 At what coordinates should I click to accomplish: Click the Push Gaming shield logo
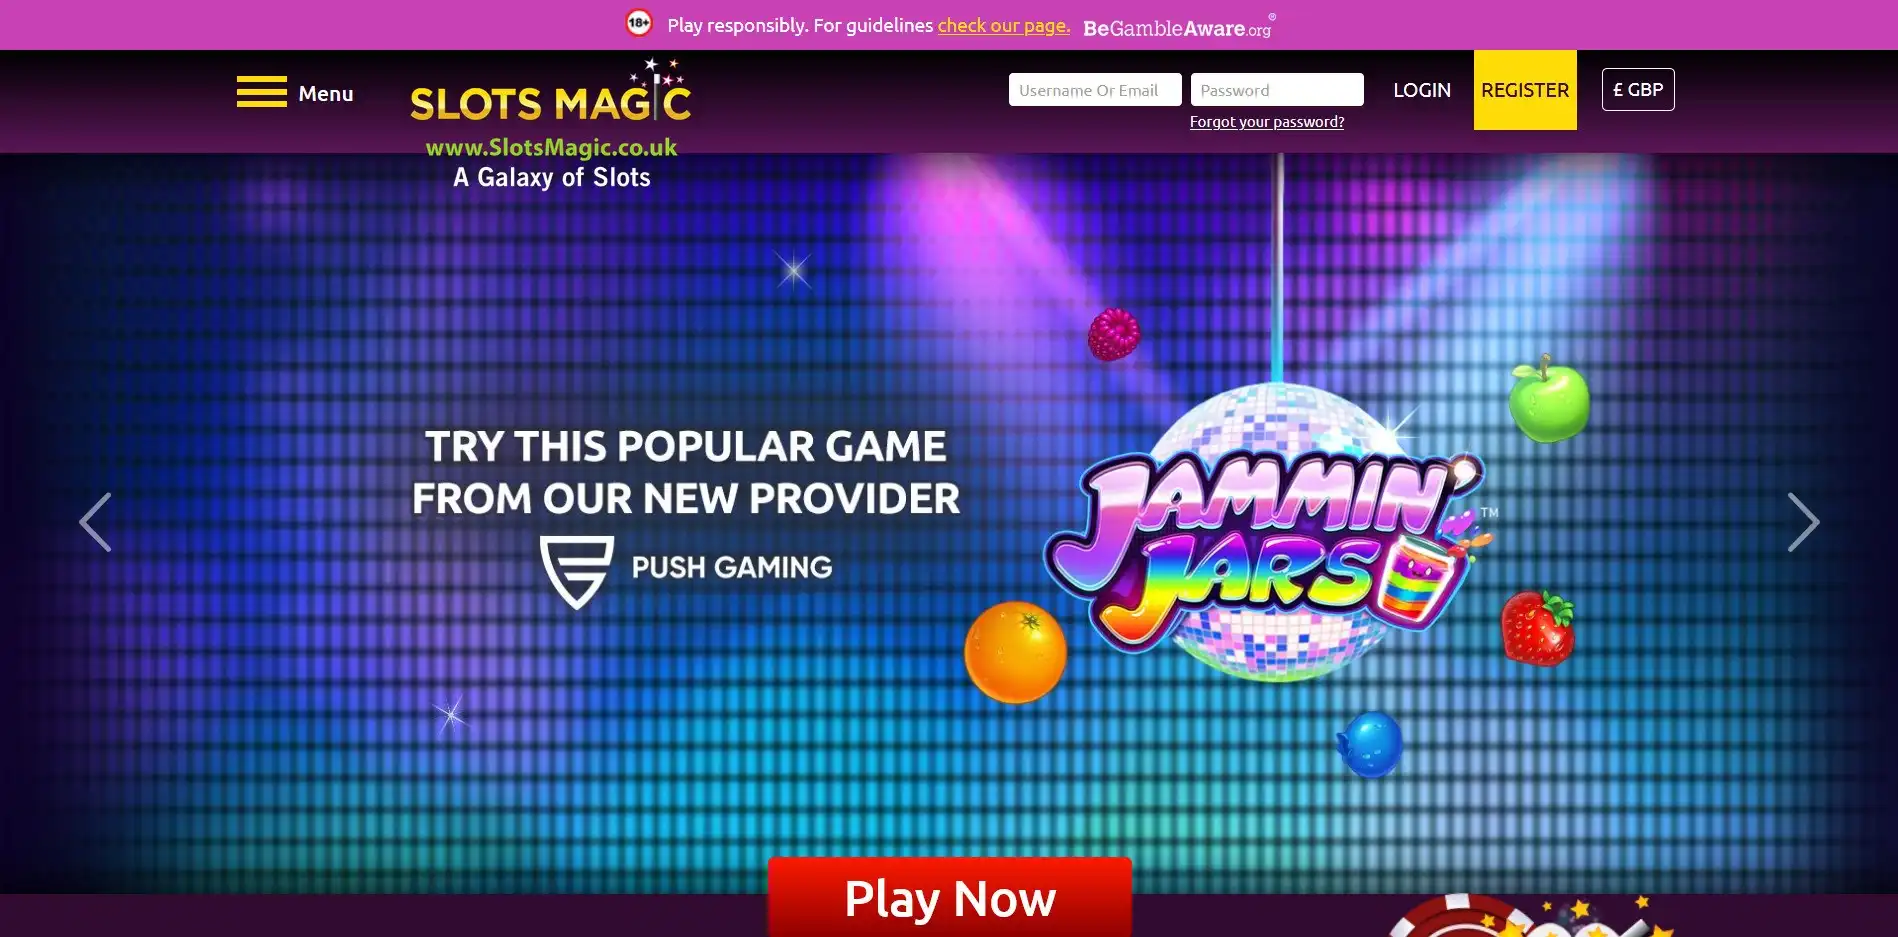[x=577, y=571]
